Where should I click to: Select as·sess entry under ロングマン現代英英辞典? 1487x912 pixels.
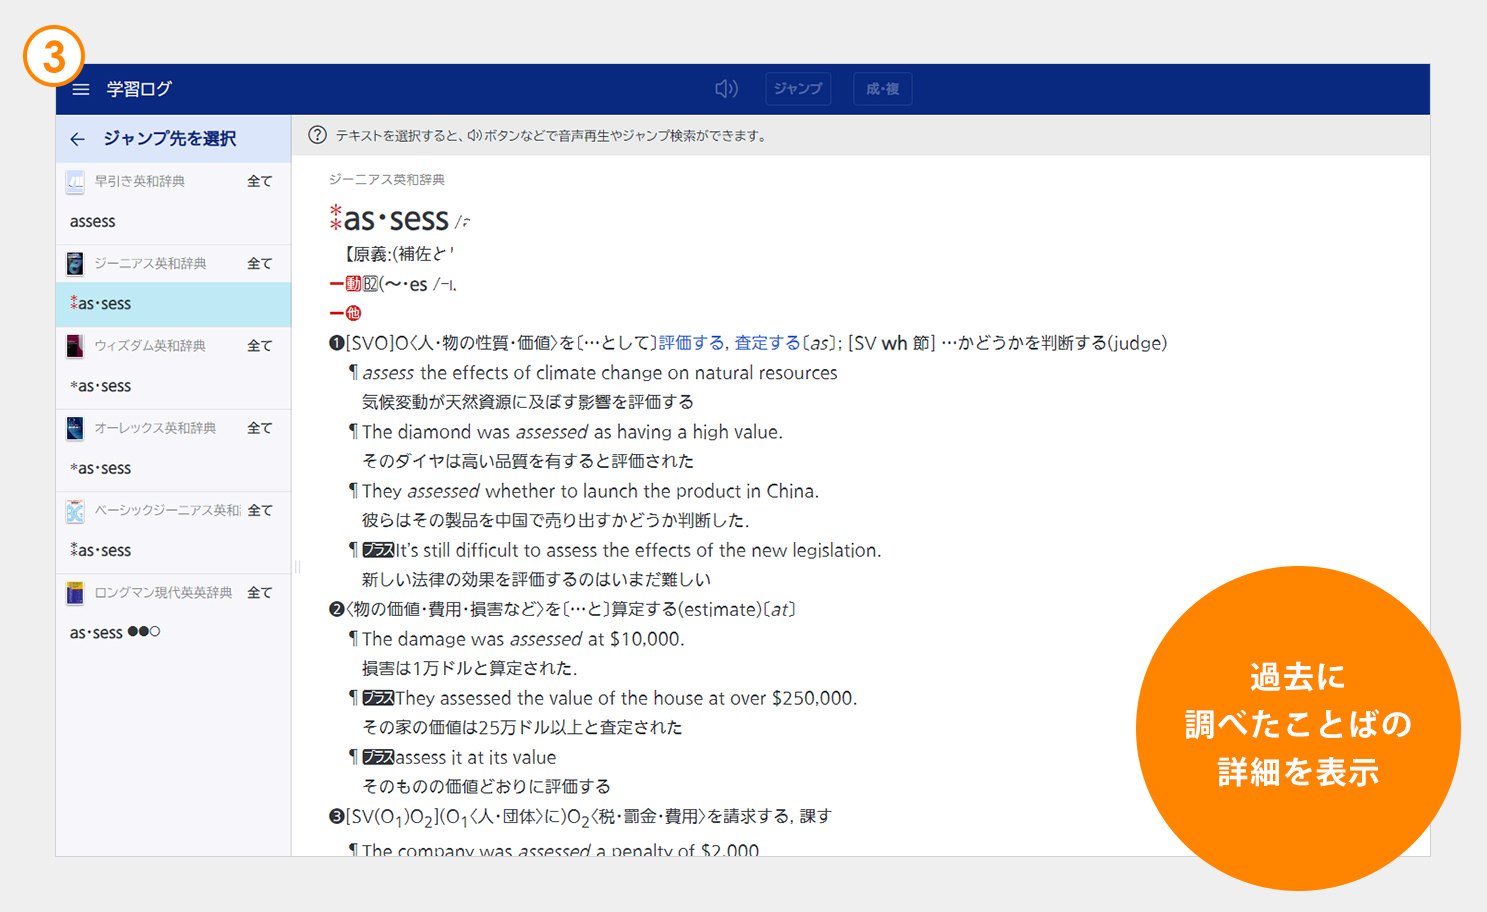click(x=97, y=633)
